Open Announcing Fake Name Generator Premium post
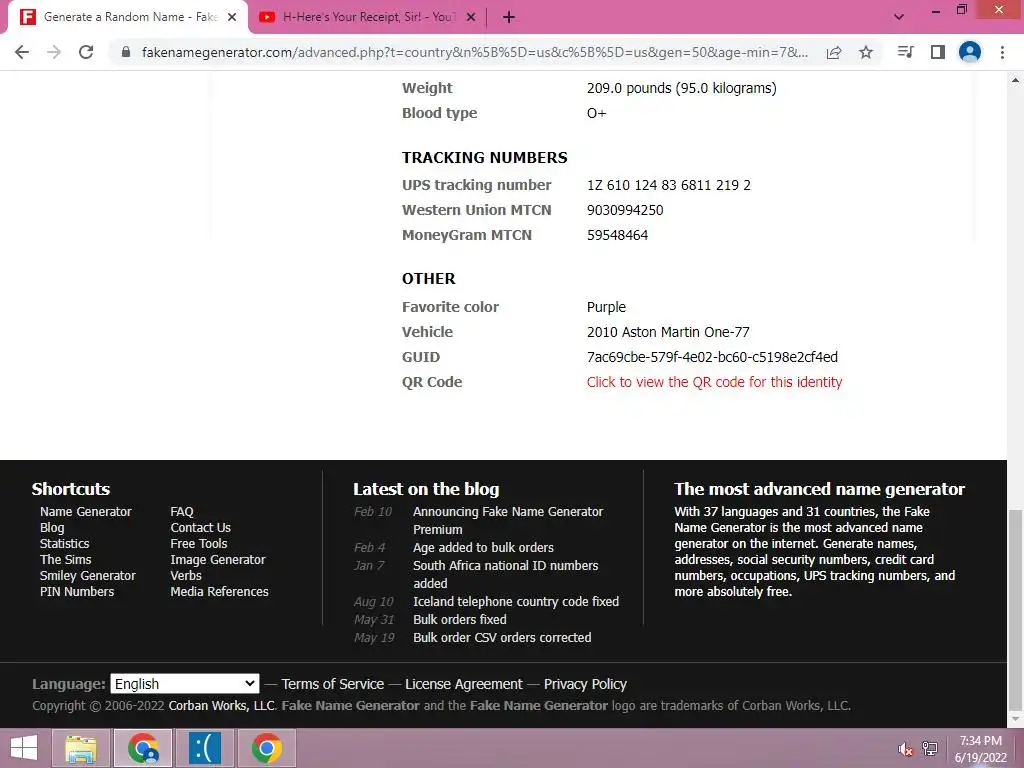The width and height of the screenshot is (1024, 768). 508,520
